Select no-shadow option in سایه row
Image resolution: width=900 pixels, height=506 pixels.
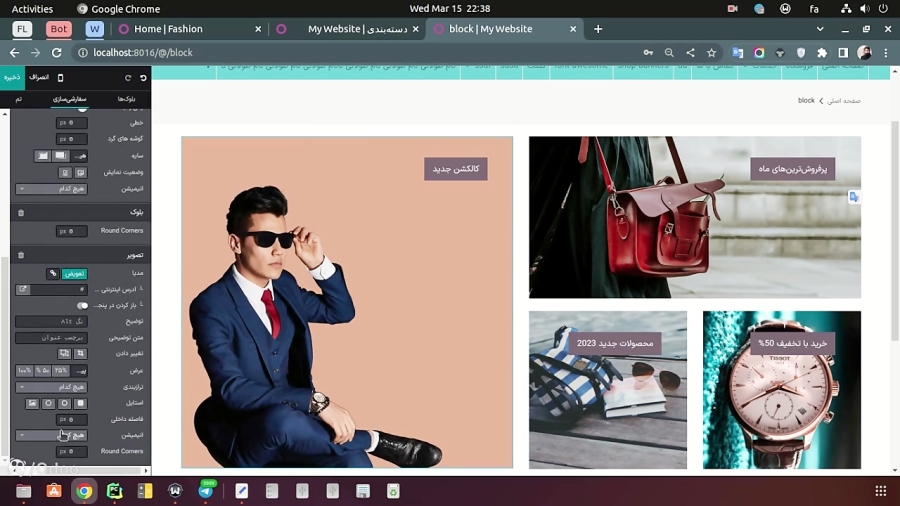click(79, 155)
